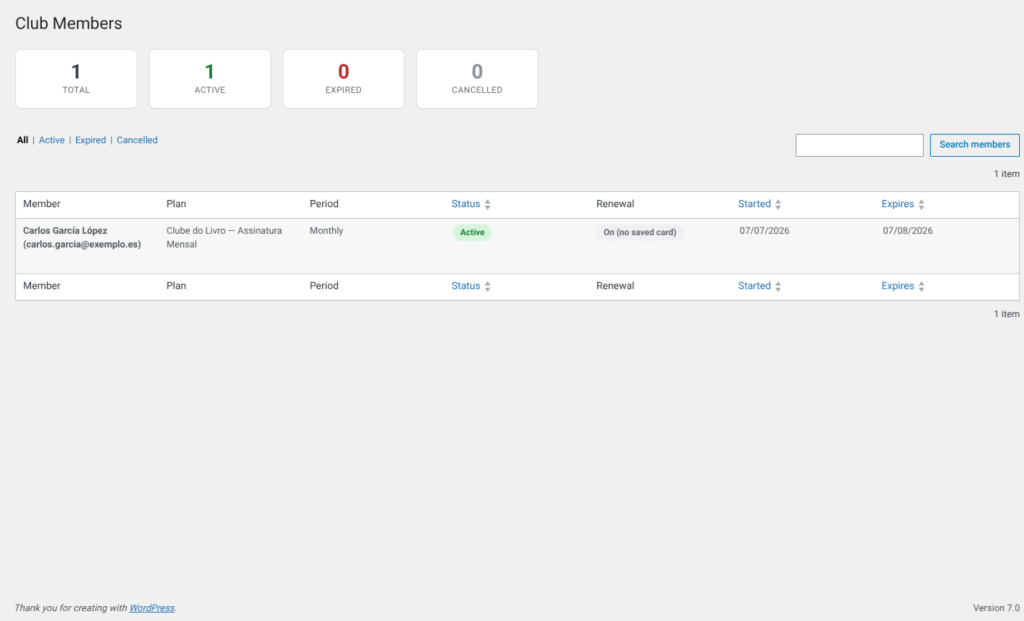Filter the list by Expired members link
This screenshot has width=1024, height=621.
click(90, 140)
